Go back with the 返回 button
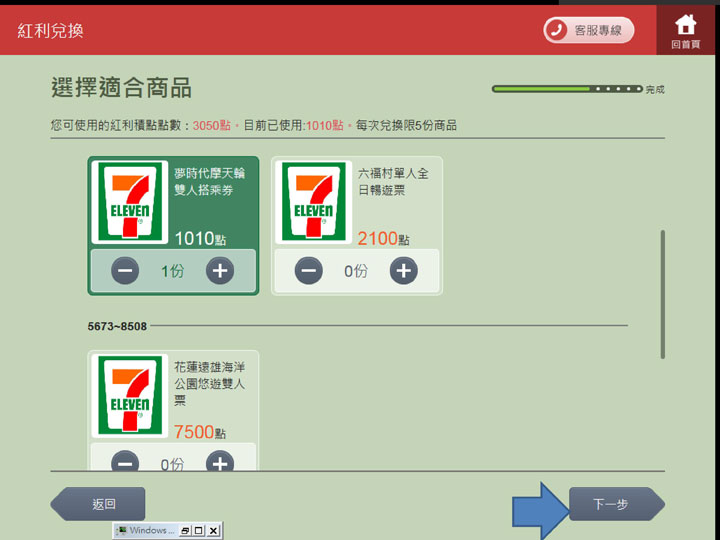Viewport: 720px width, 540px height. [98, 504]
